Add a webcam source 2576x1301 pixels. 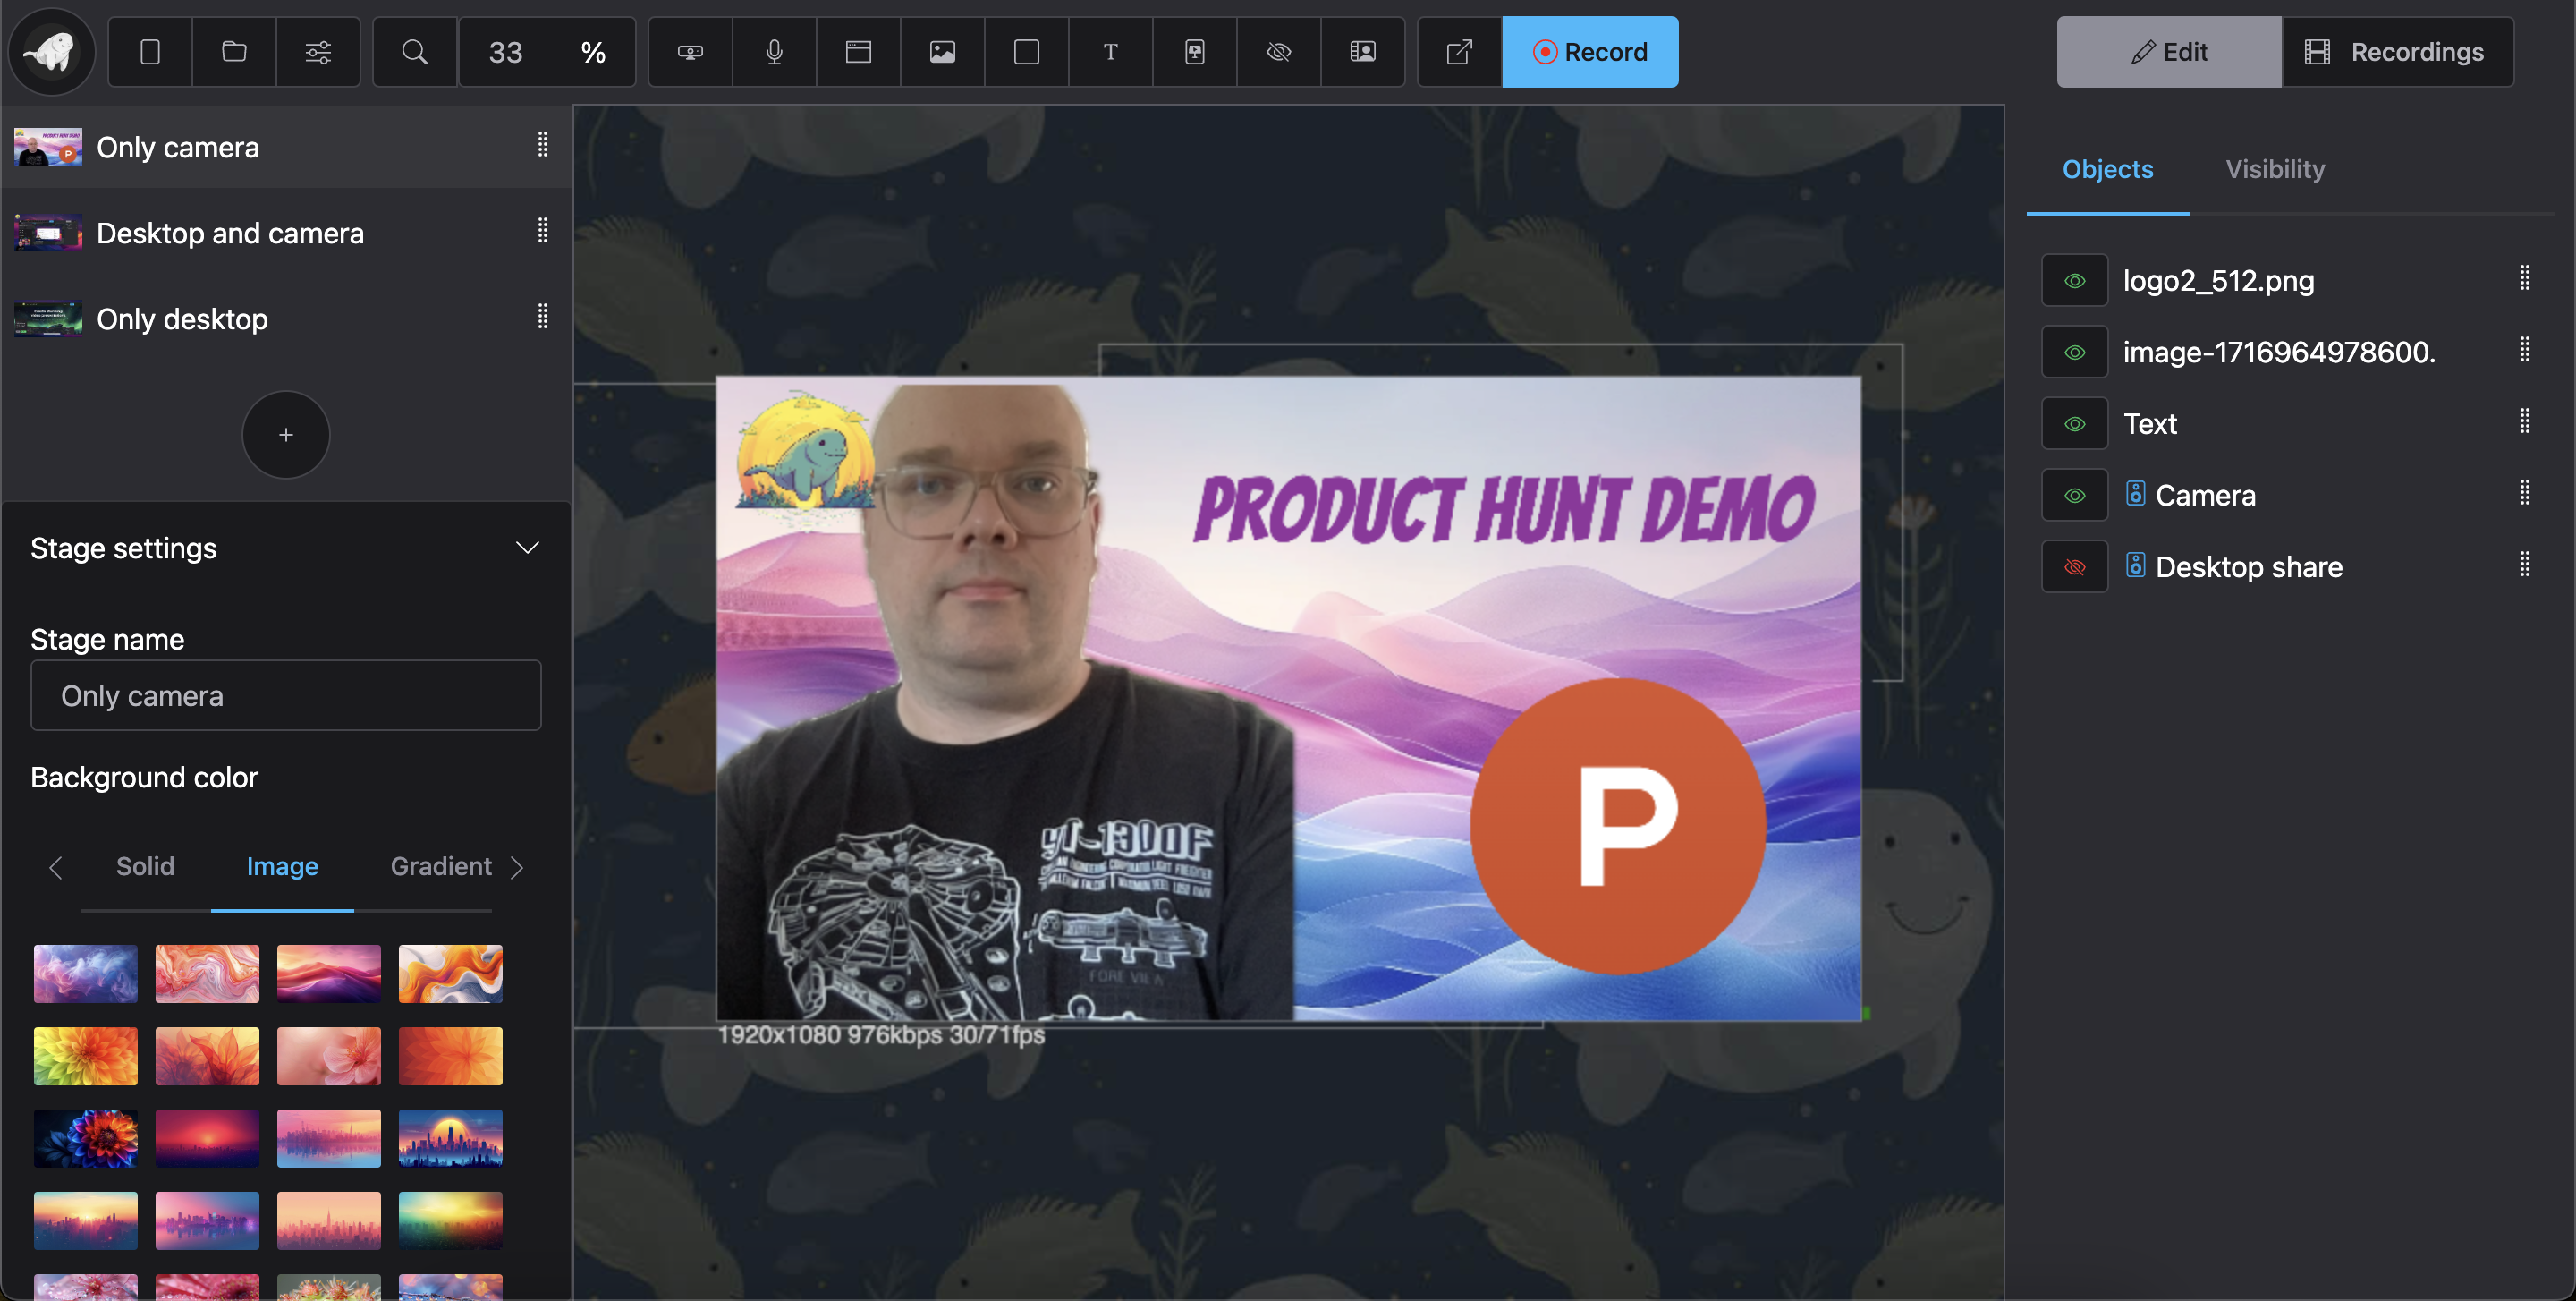click(x=690, y=52)
